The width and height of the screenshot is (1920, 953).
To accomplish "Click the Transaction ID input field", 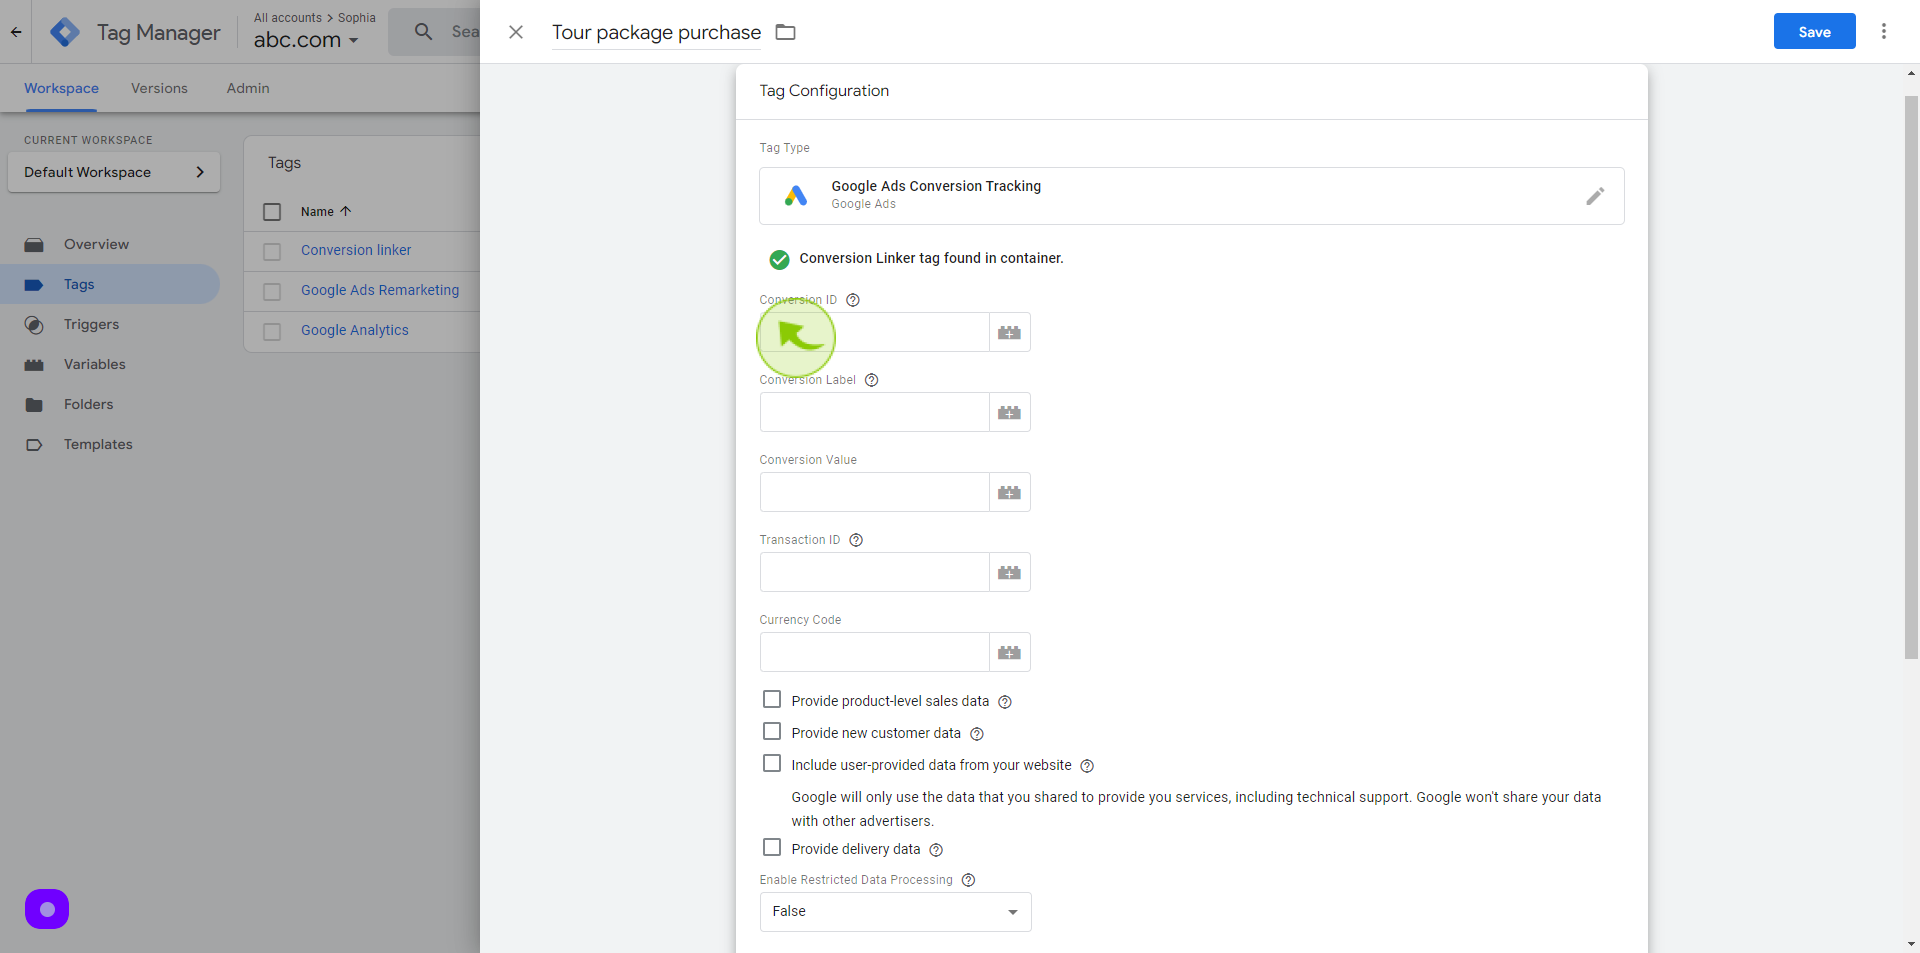I will (x=875, y=572).
